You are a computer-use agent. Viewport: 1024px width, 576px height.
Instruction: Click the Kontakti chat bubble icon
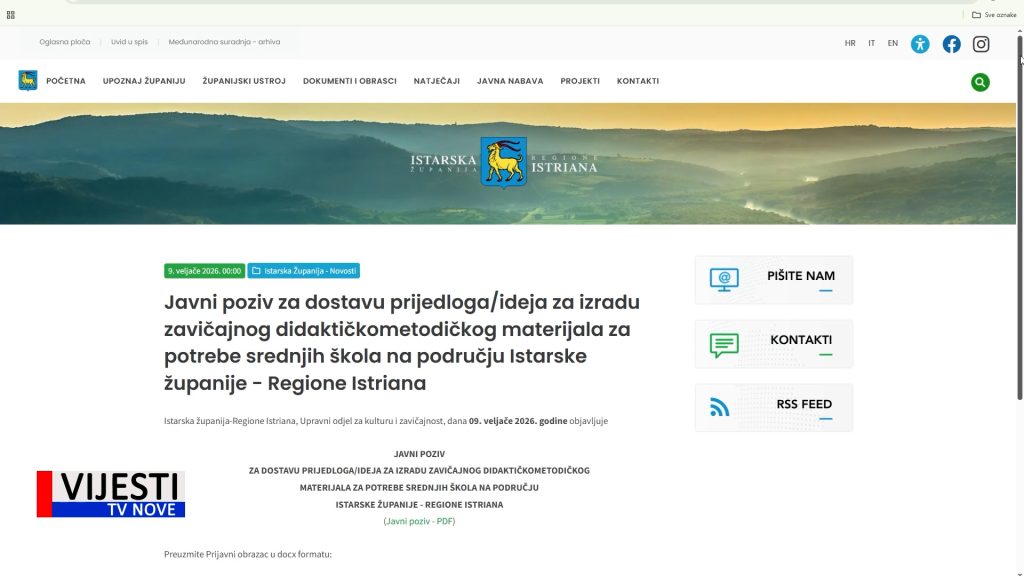pos(724,344)
